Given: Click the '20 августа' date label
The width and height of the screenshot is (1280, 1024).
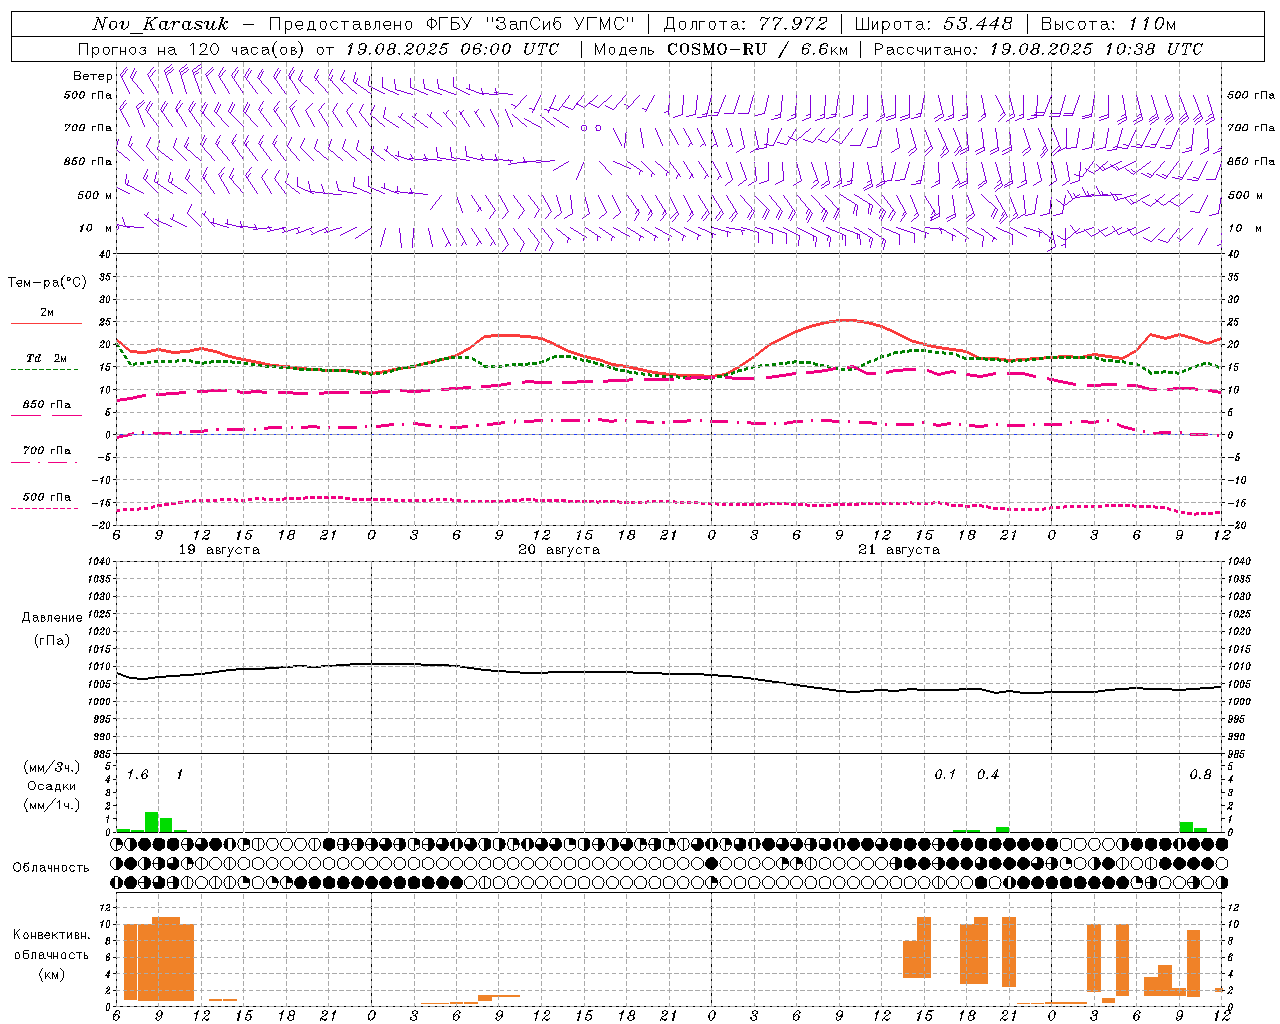Looking at the screenshot, I should pos(559,550).
